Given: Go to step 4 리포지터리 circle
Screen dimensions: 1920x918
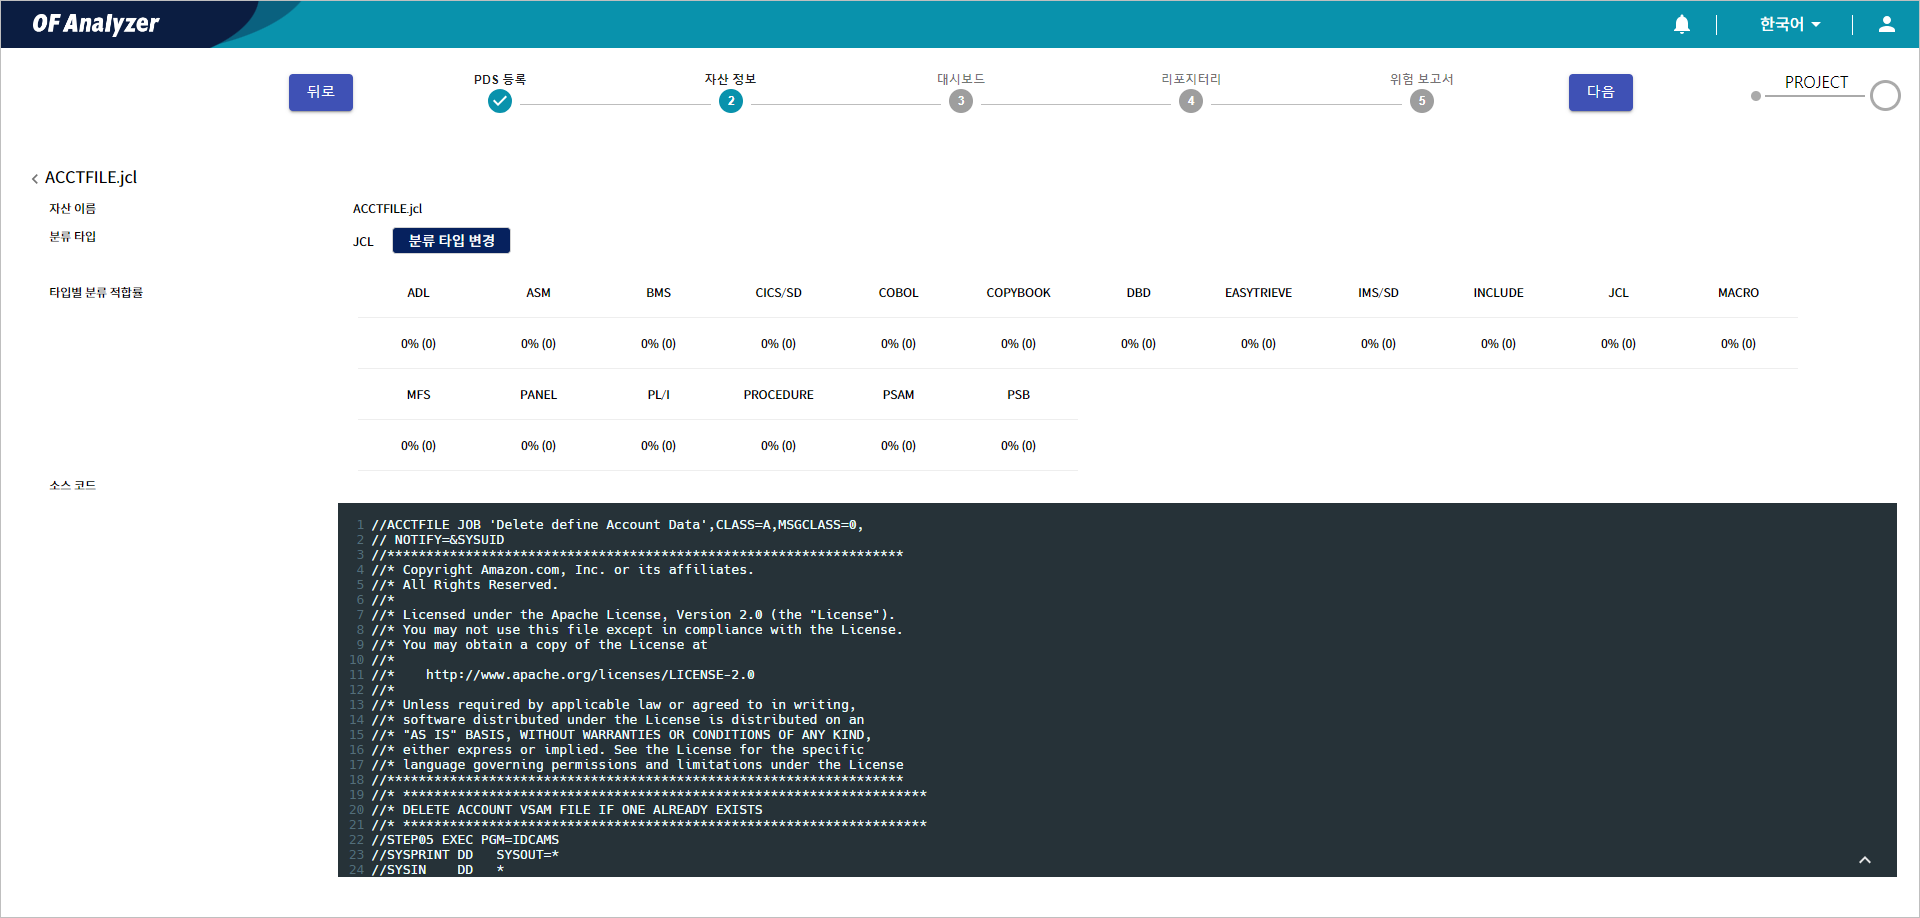Looking at the screenshot, I should 1191,101.
